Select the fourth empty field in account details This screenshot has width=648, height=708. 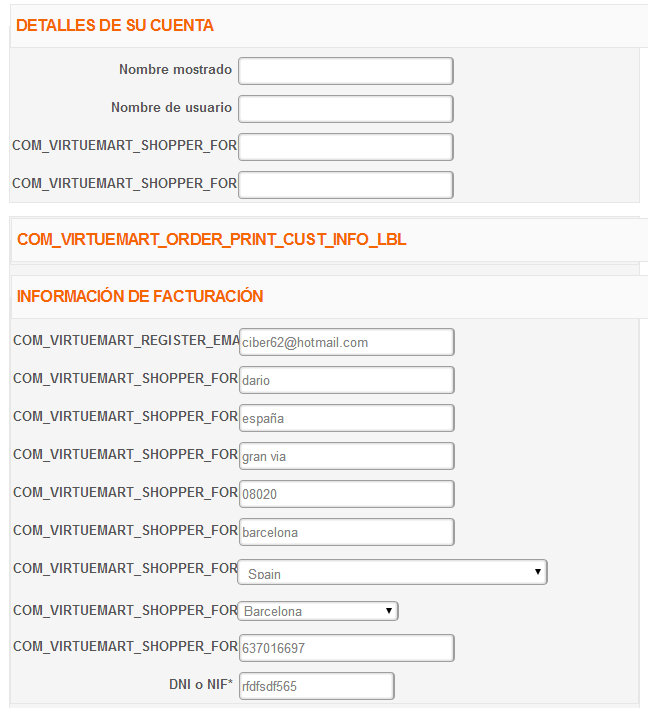tap(345, 185)
